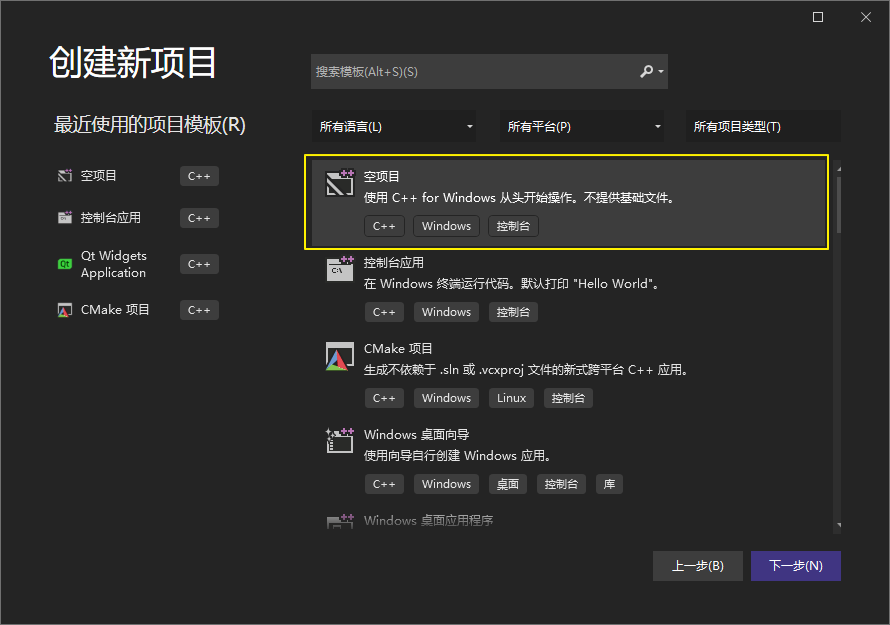This screenshot has width=890, height=625.
Task: Open the 所有语言 dropdown
Action: click(395, 126)
